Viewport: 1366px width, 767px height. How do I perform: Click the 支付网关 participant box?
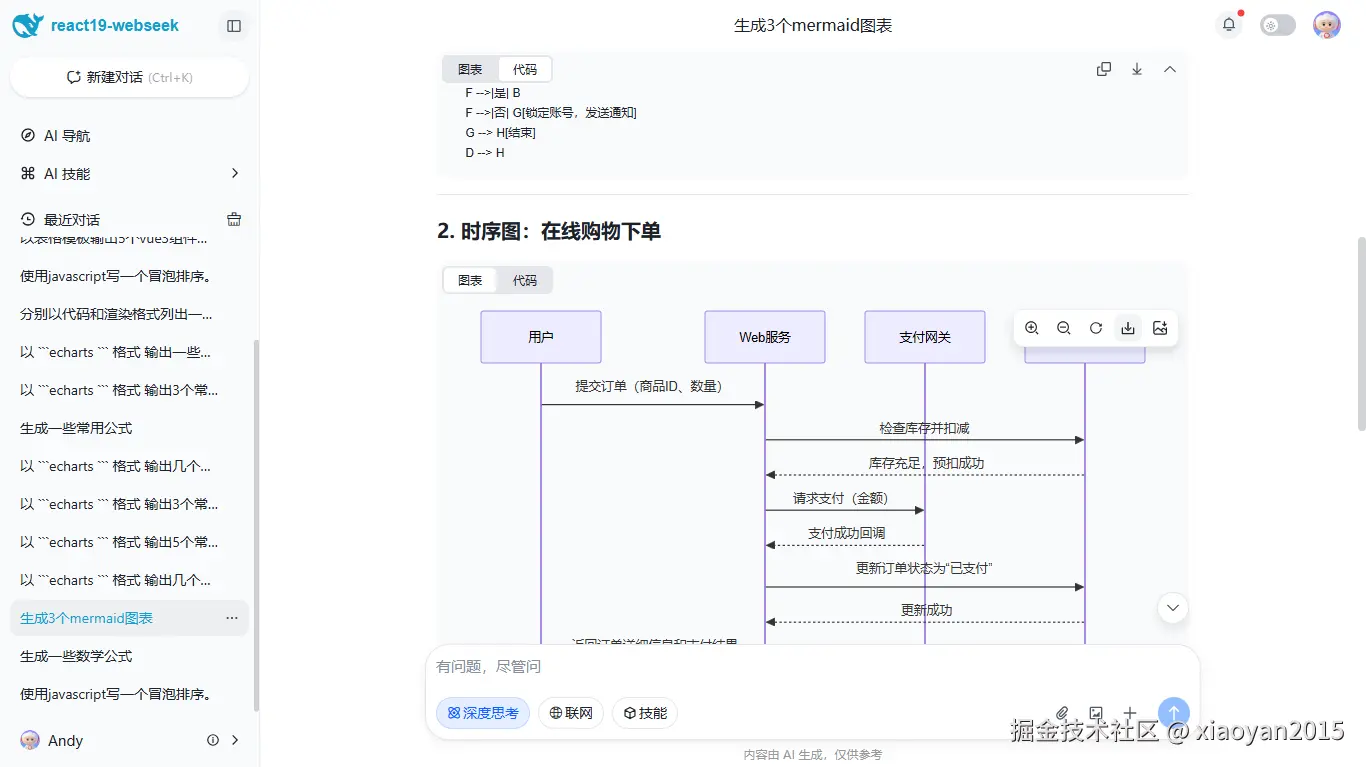[x=925, y=337]
